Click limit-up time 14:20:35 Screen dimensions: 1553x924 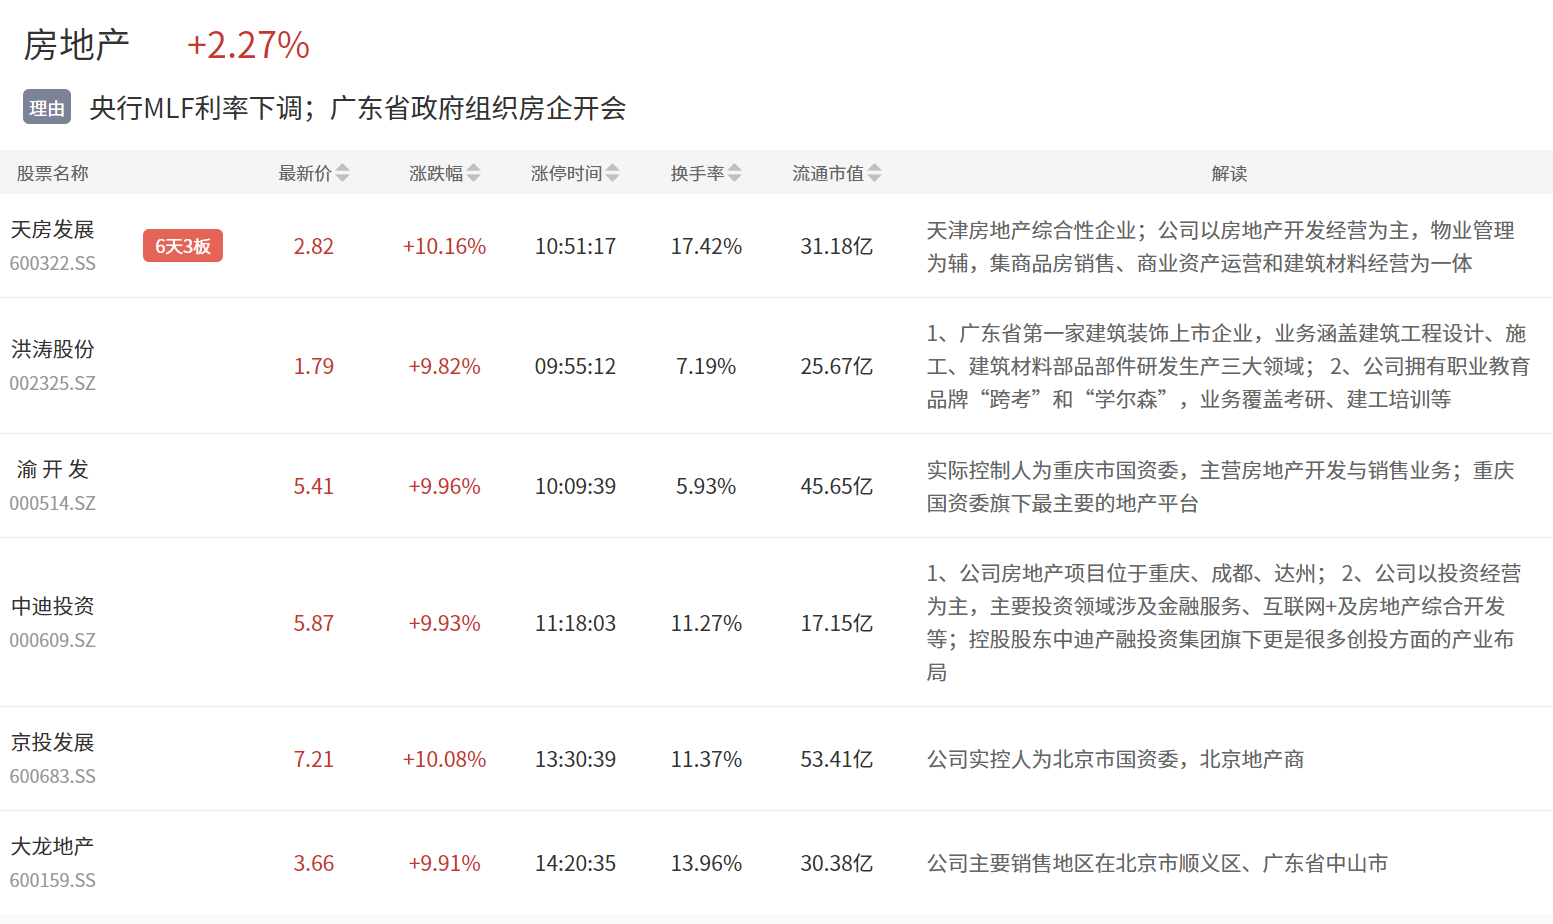[575, 863]
